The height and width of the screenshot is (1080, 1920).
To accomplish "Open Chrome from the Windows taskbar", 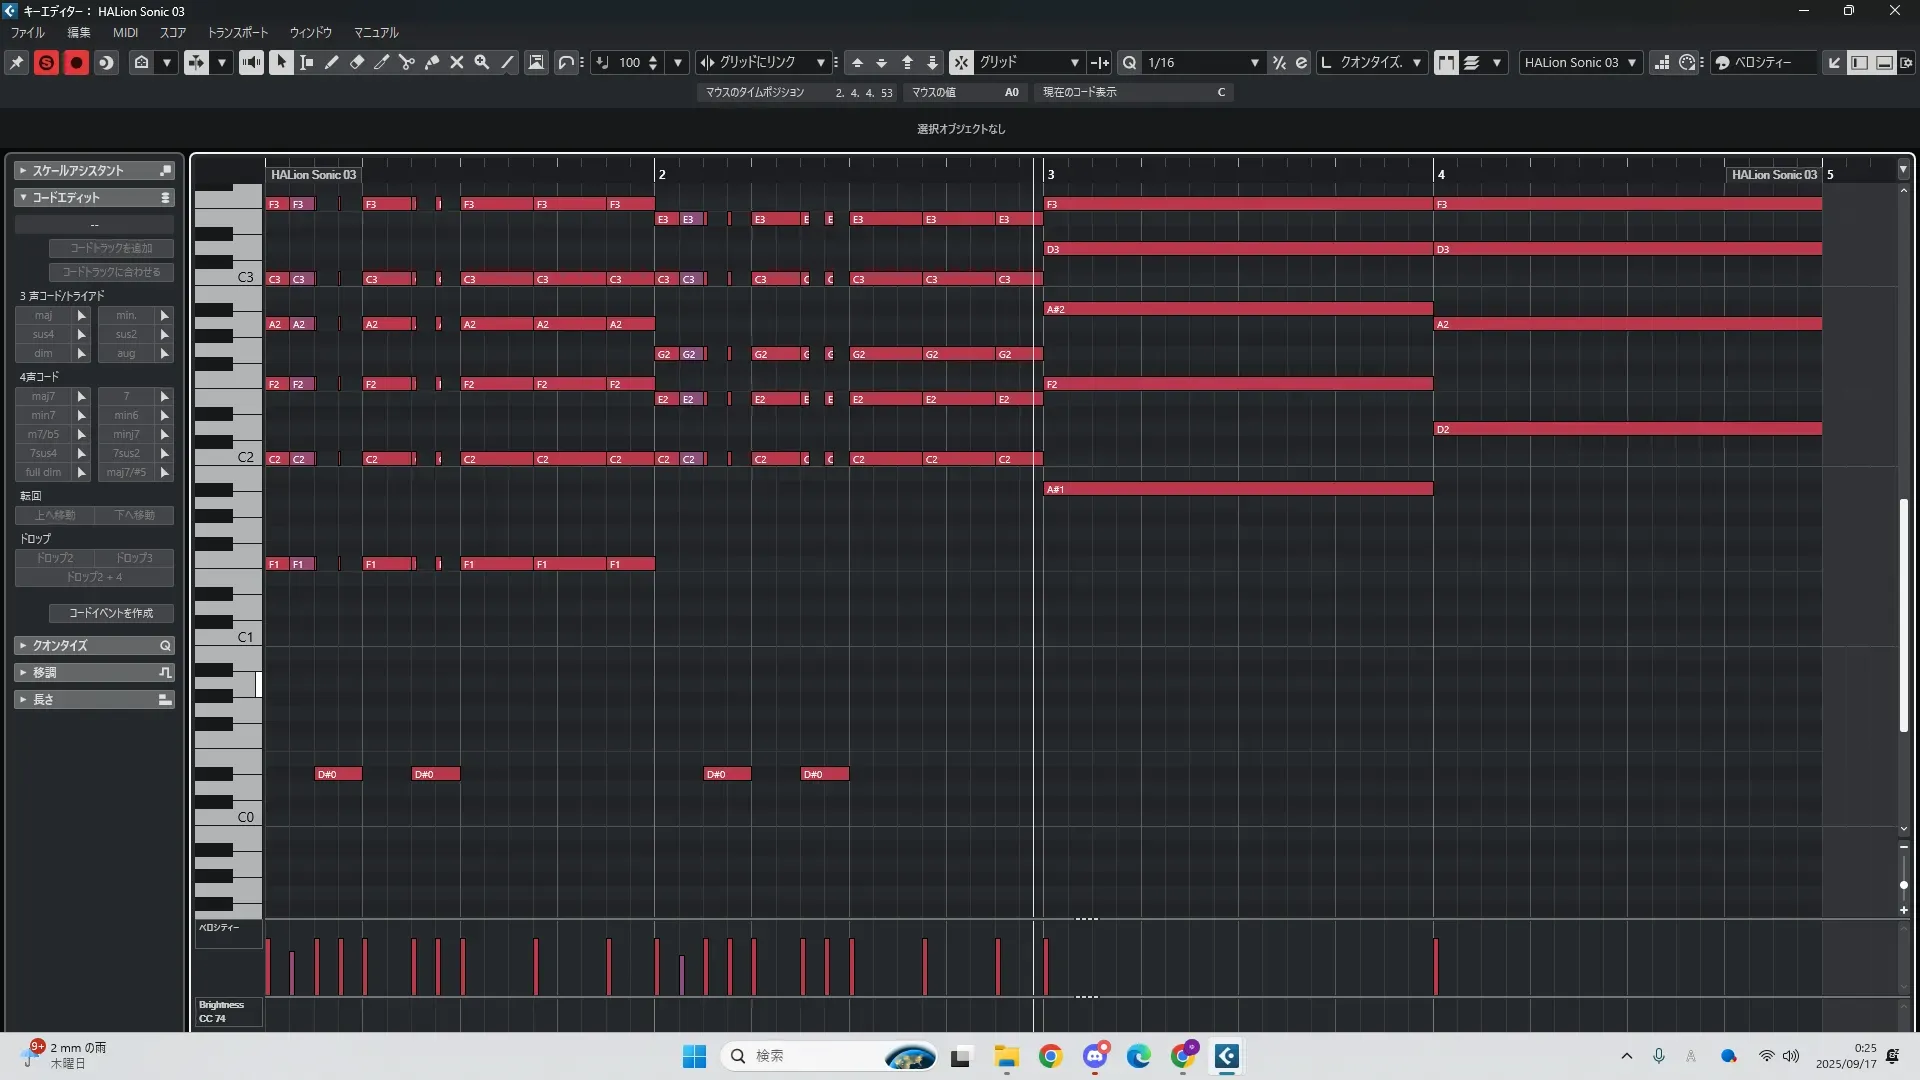I will coord(1050,1056).
